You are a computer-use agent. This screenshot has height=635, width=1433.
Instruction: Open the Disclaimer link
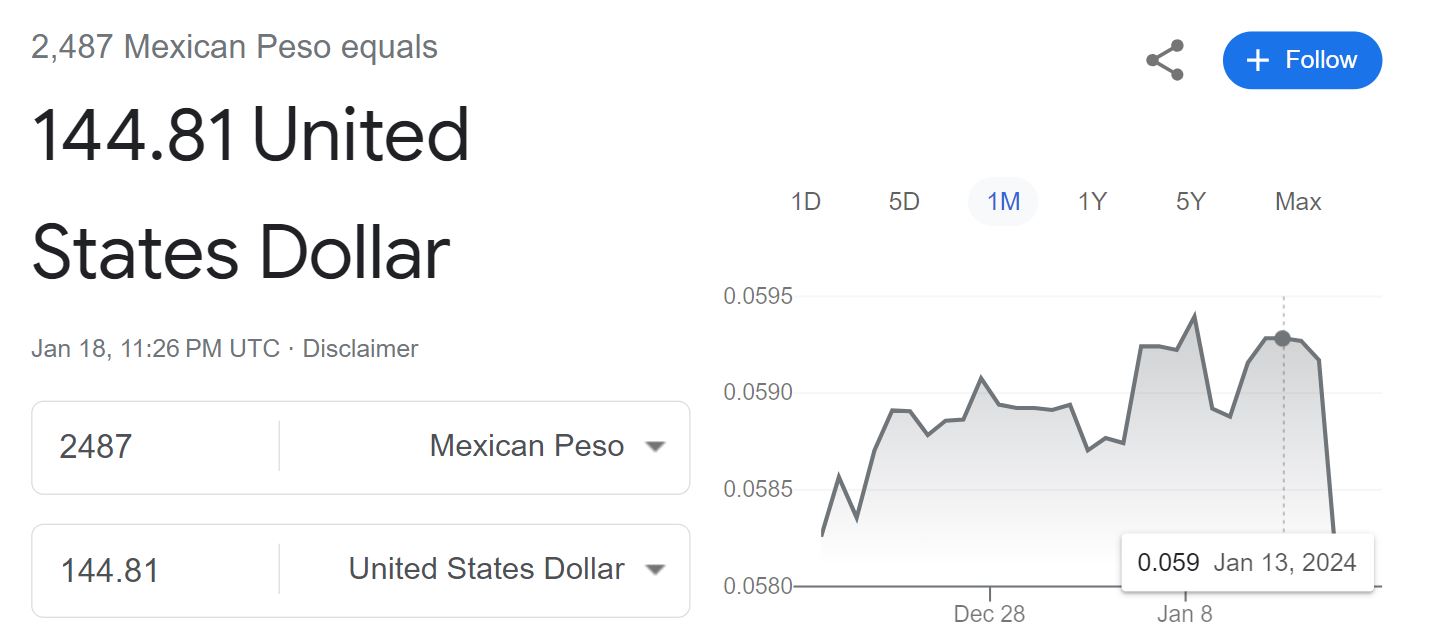click(360, 349)
